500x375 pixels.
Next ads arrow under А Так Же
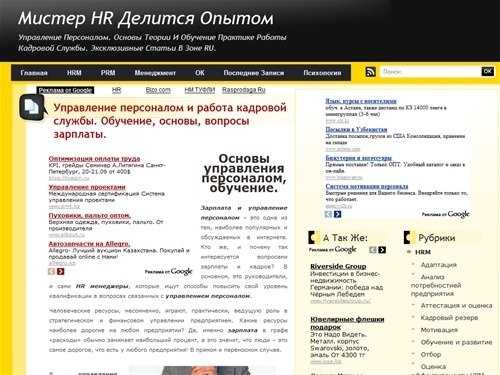382,250
